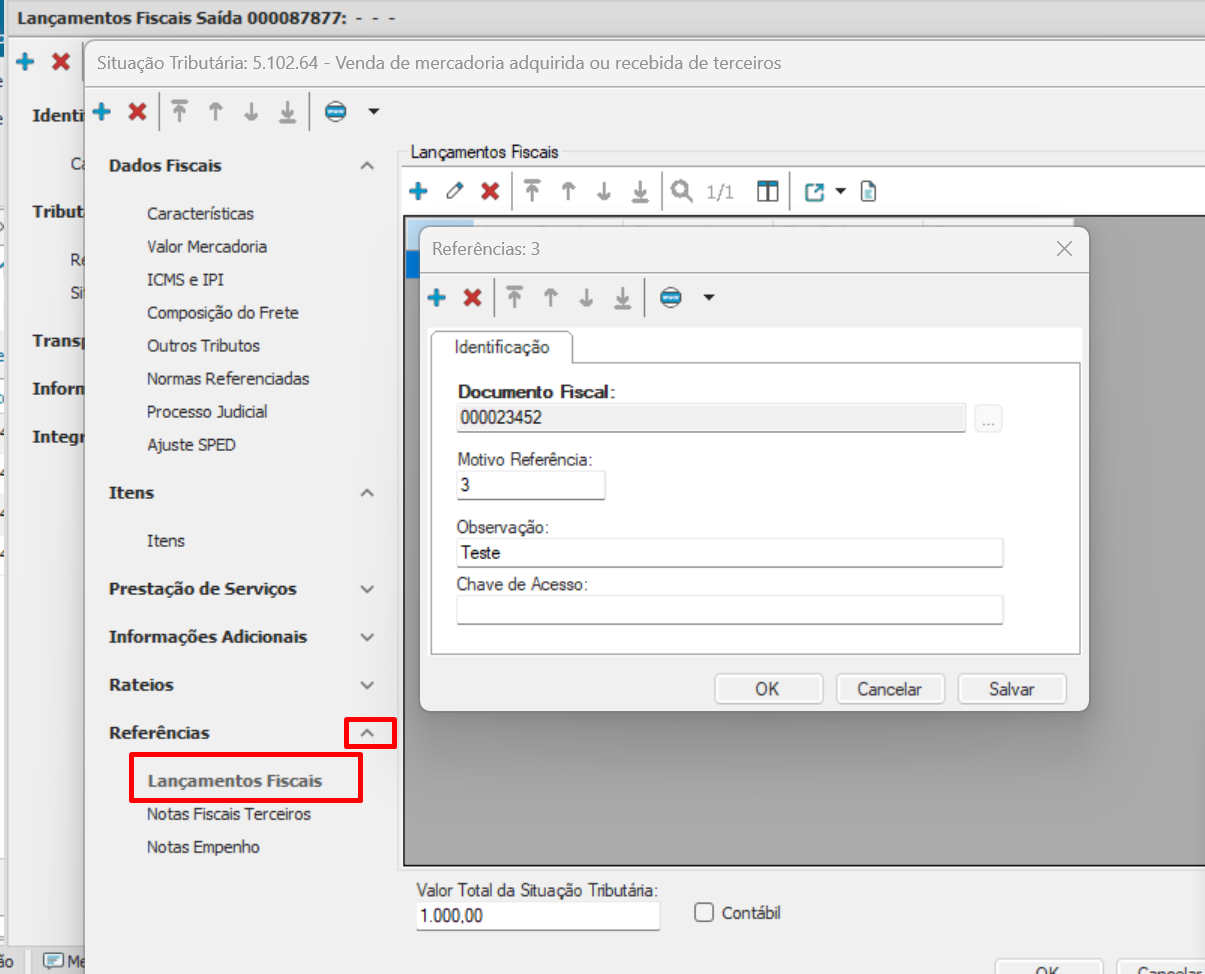Edit entry with pencil in Lançamentos Fiscais toolbar
This screenshot has width=1205, height=974.
454,191
